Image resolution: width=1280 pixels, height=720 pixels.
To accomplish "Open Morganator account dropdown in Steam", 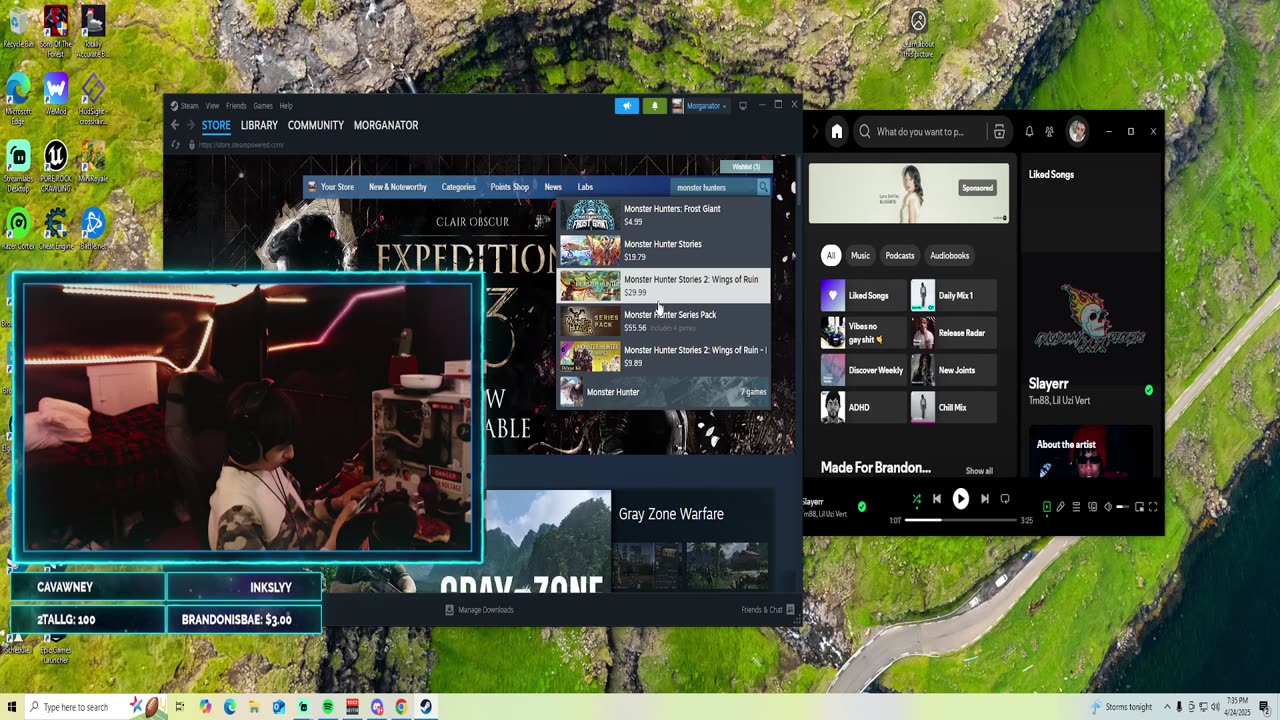I will [704, 106].
